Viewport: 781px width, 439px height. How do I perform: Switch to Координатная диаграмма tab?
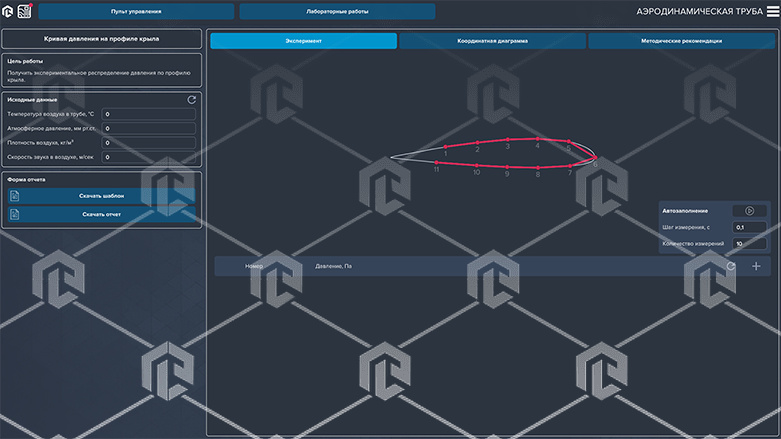tap(492, 41)
